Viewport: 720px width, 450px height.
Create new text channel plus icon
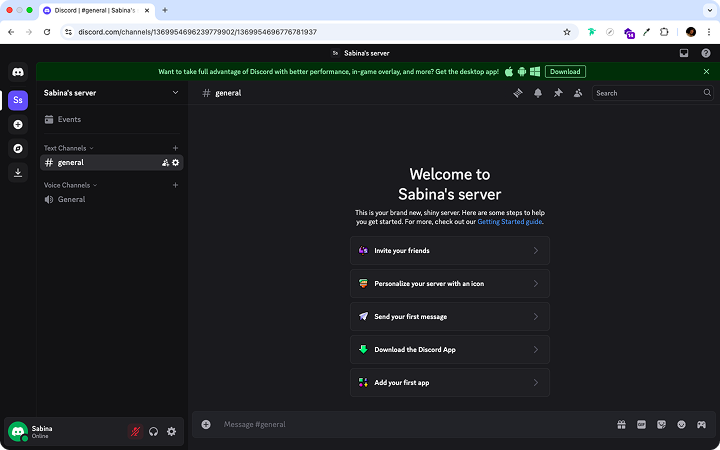[x=175, y=148]
